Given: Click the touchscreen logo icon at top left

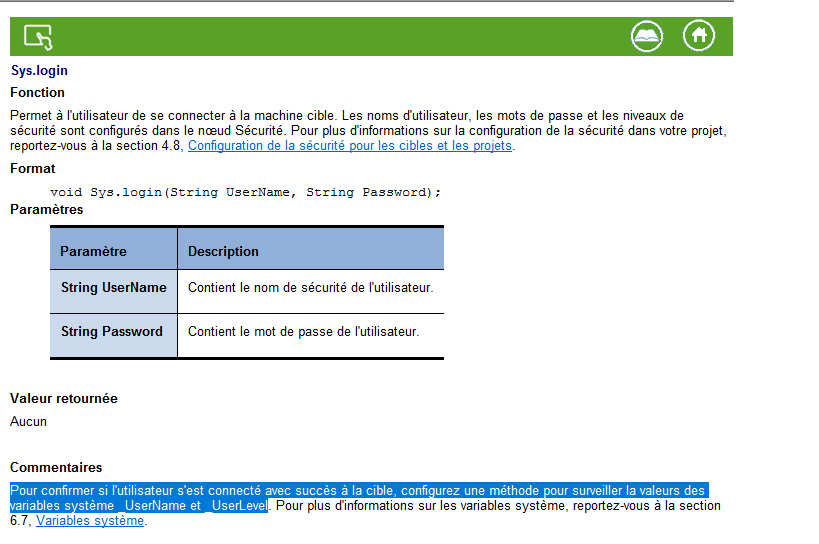Looking at the screenshot, I should (x=38, y=37).
